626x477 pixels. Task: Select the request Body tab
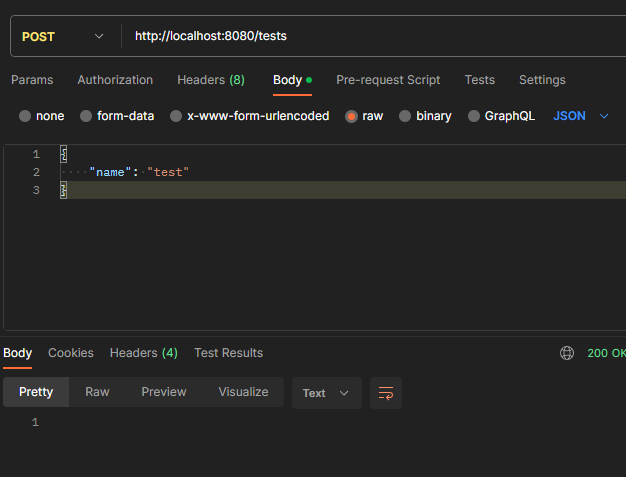[292, 80]
